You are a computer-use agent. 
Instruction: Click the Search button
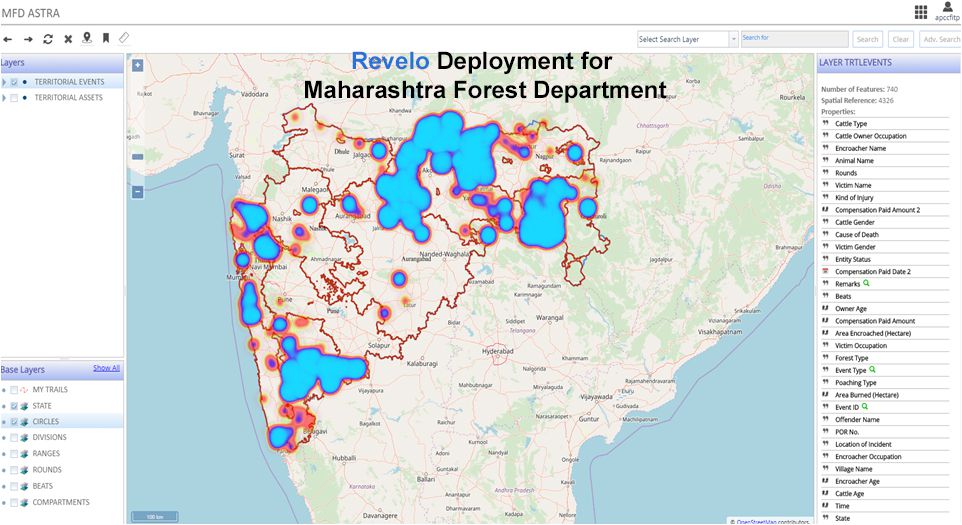pyautogui.click(x=867, y=39)
